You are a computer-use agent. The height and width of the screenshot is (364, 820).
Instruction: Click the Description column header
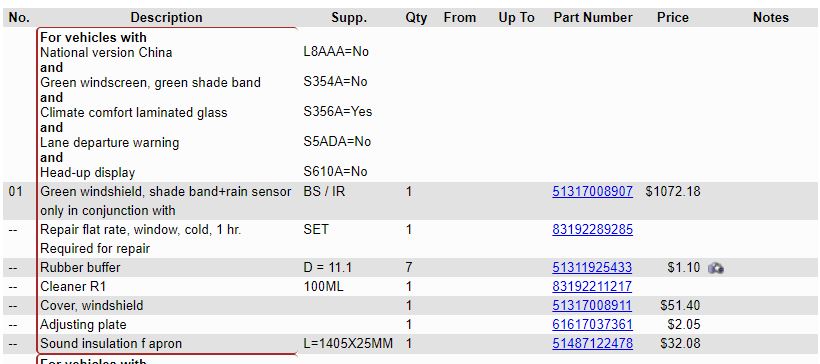166,18
